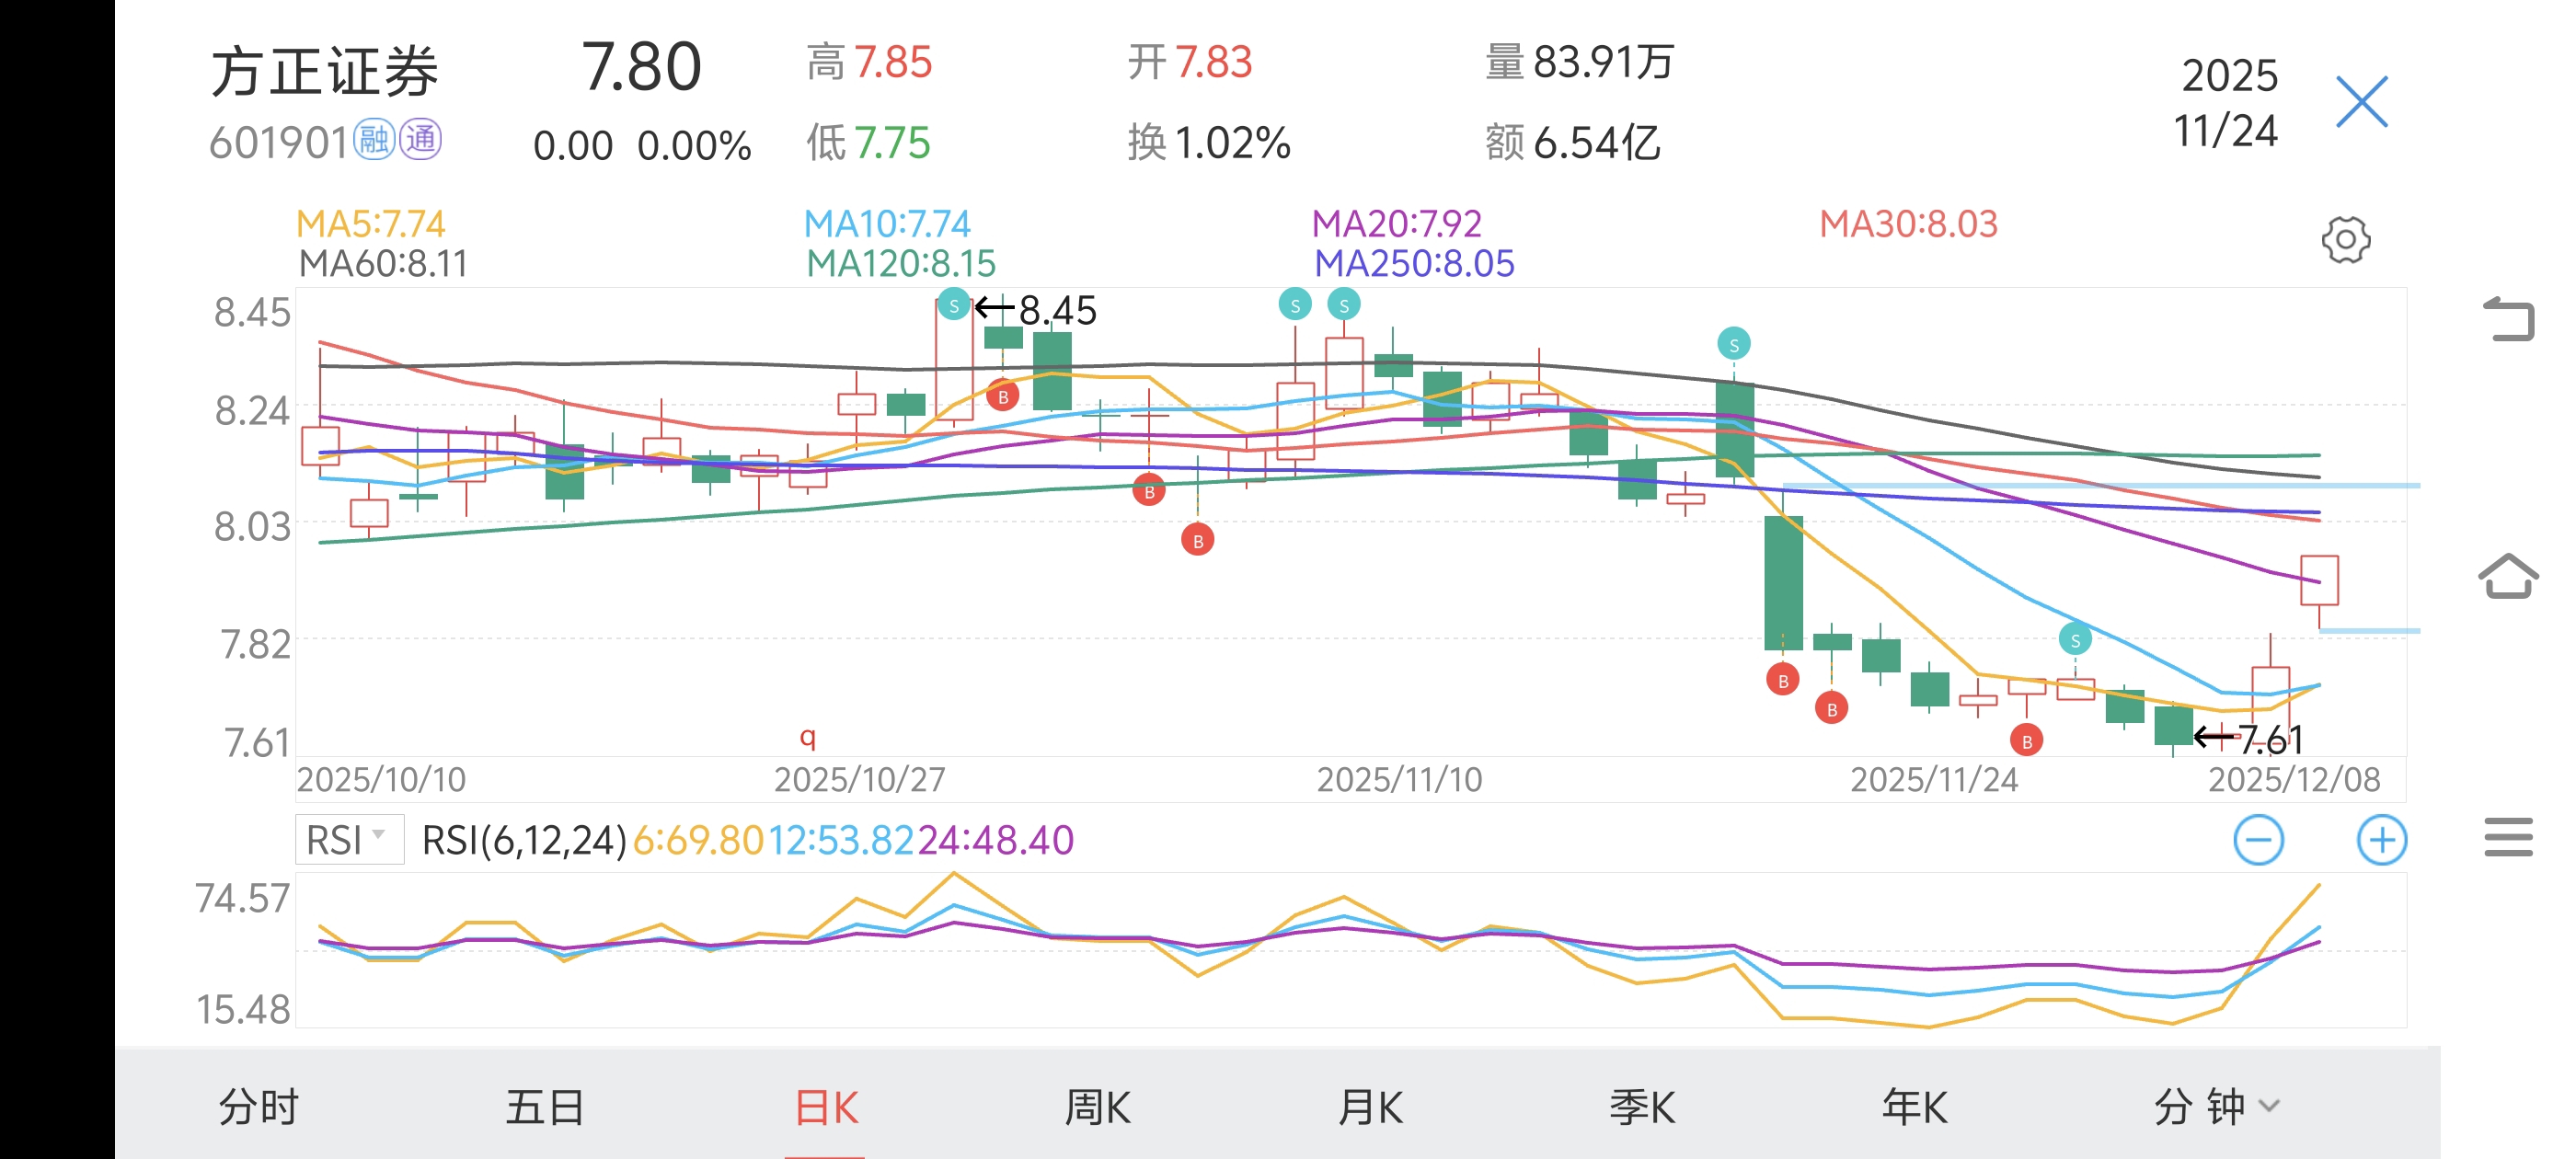Switch to 分时 intraday tab
Screen dimensions: 2576x1159
pyautogui.click(x=258, y=1106)
